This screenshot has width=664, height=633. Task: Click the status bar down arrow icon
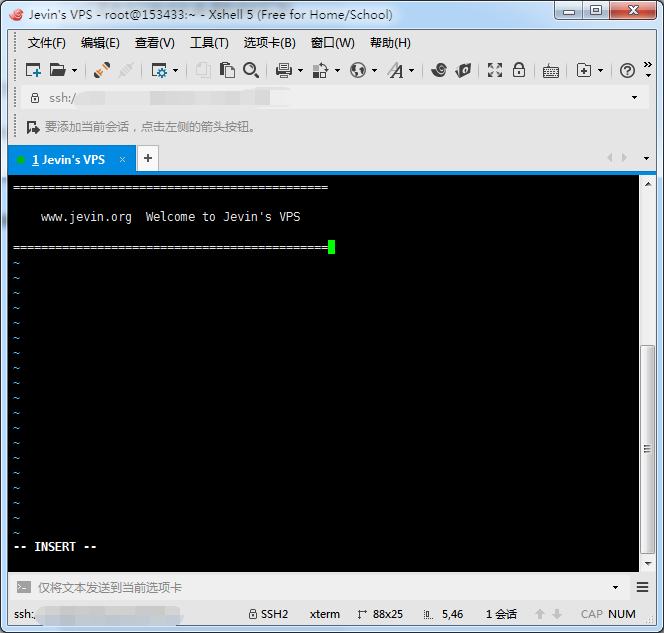point(557,614)
